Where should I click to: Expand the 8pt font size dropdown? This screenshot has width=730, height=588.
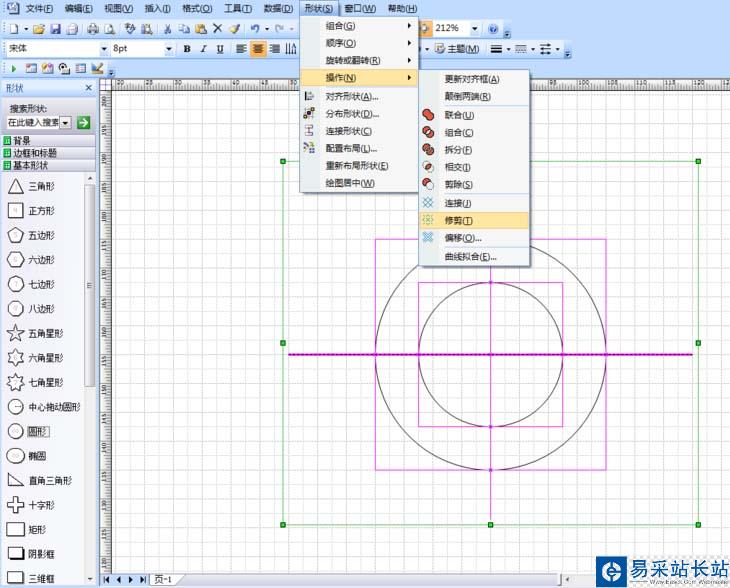pos(168,48)
